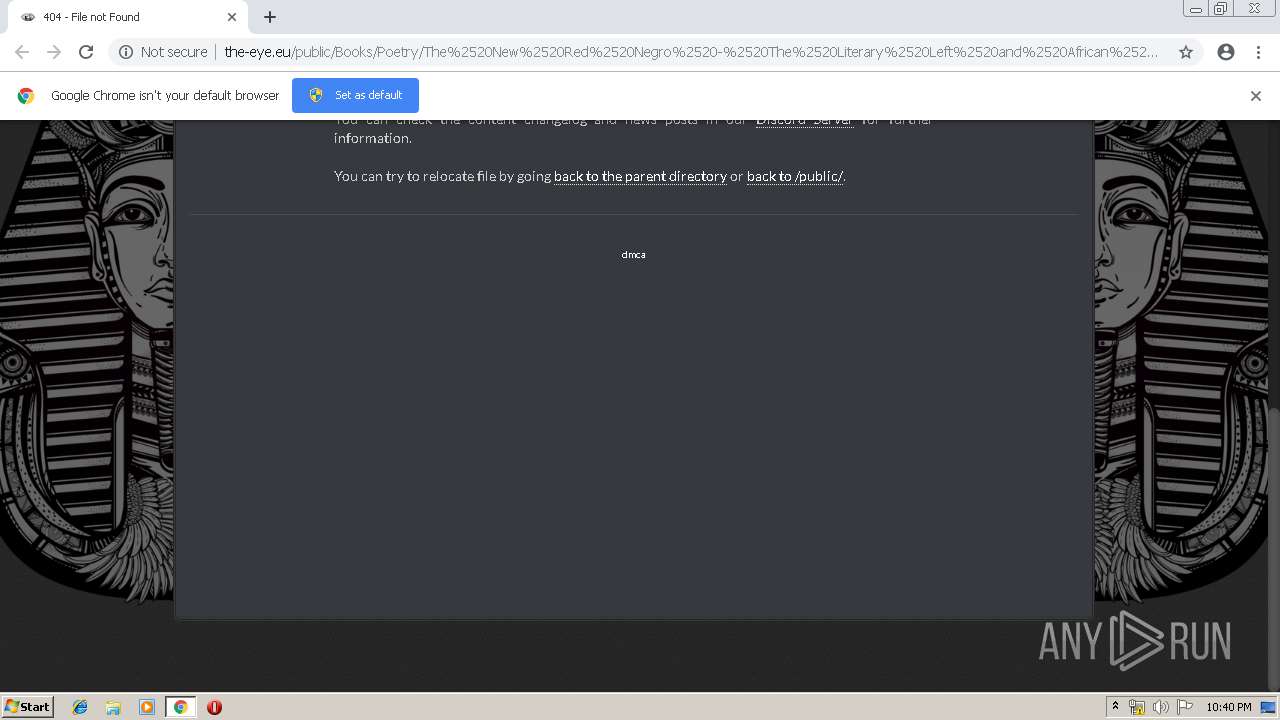Open the Chrome three-dot menu

coord(1258,52)
